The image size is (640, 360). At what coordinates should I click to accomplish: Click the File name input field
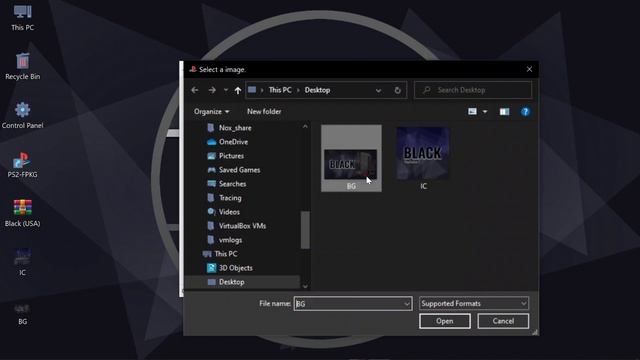coord(353,304)
